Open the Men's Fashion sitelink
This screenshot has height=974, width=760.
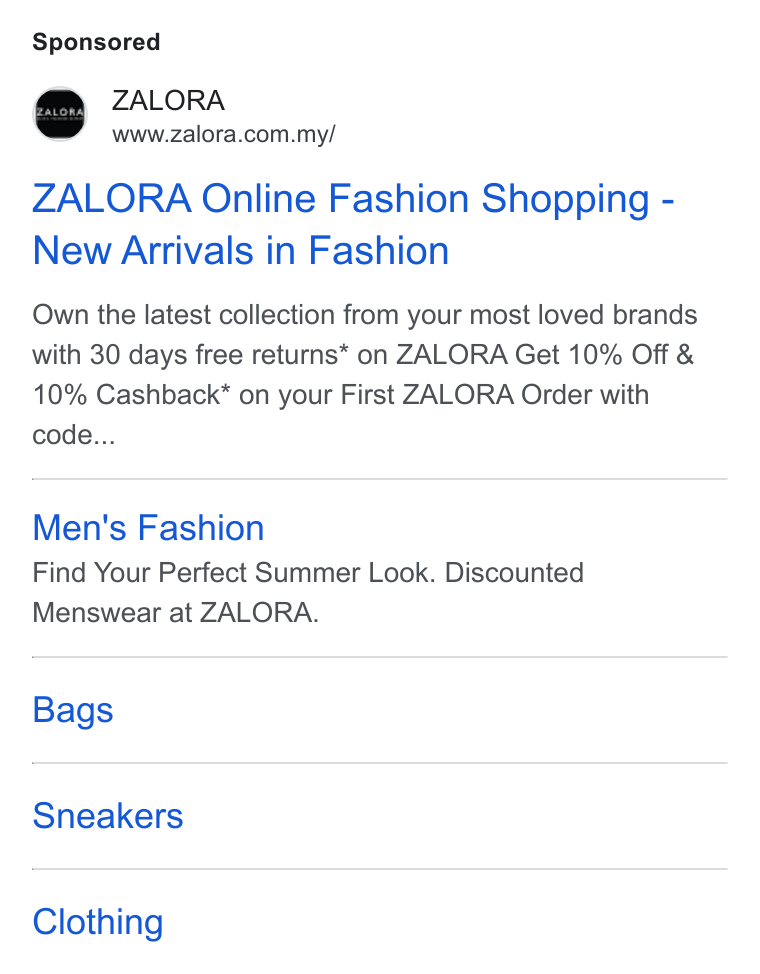[148, 528]
